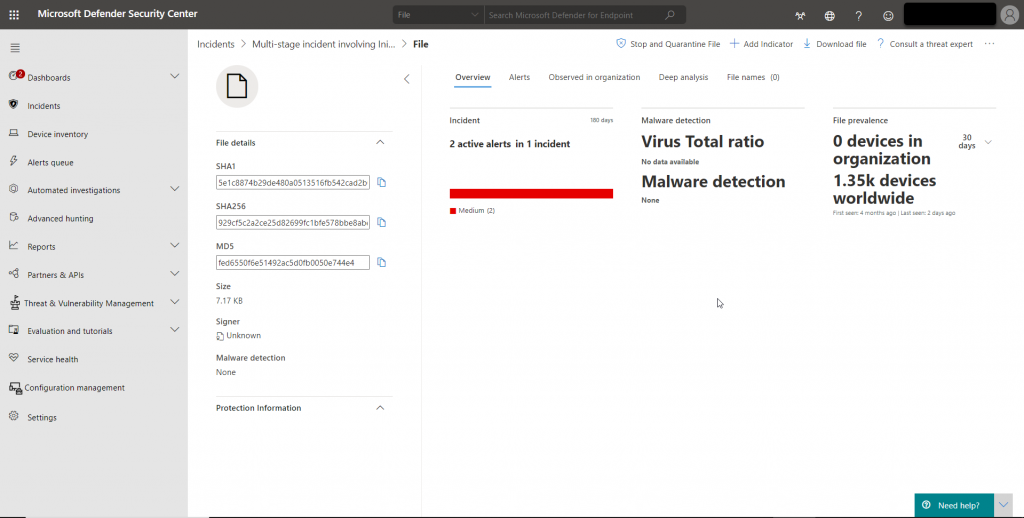Click the Partners & APIs icon
The image size is (1024, 518).
point(14,274)
